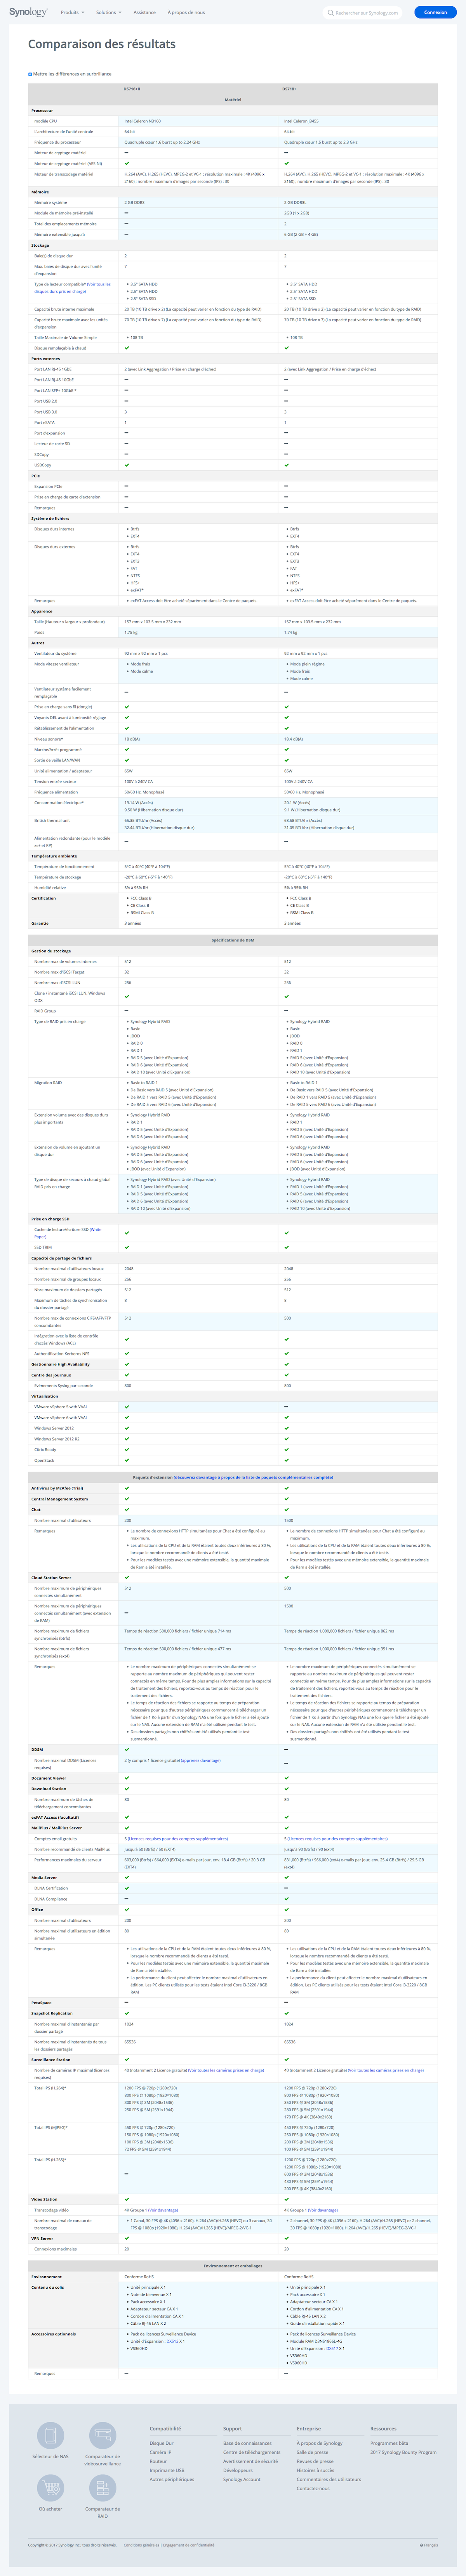
Task: Open the Caméra IP footer link
Action: 161,2452
